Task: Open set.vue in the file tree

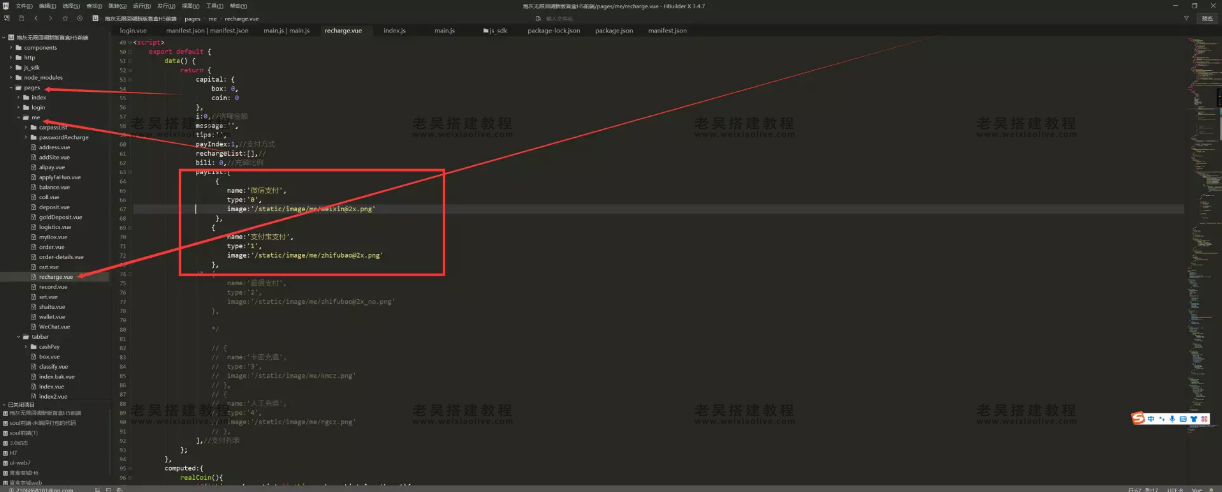Action: pyautogui.click(x=49, y=297)
